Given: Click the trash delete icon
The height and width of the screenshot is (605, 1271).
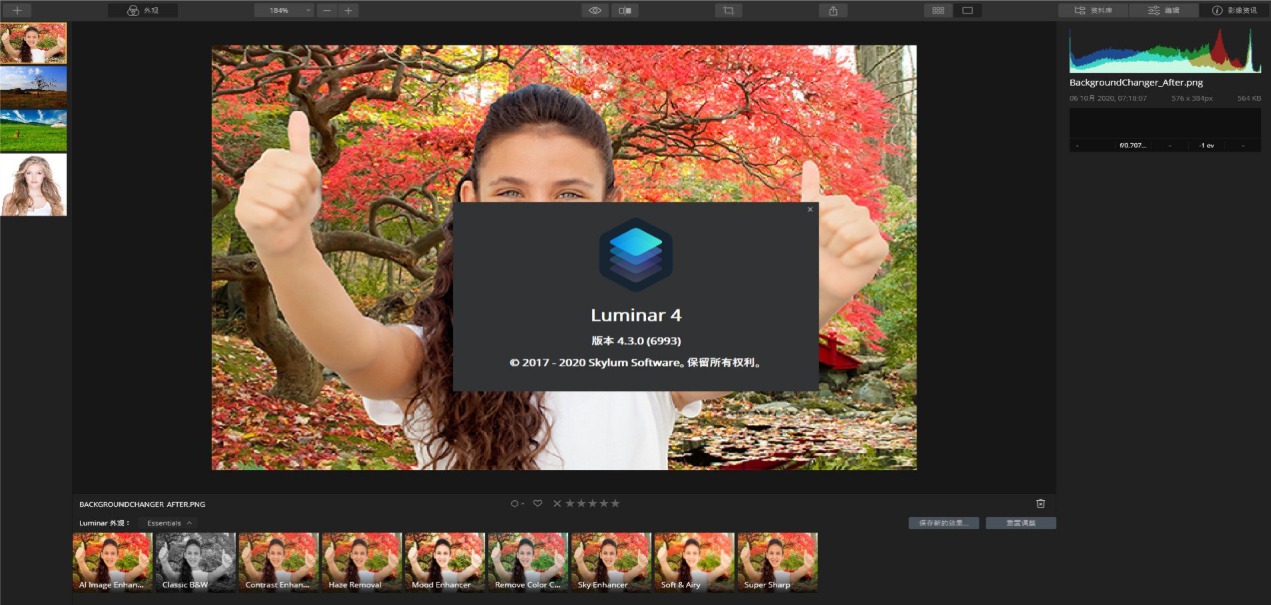Looking at the screenshot, I should pos(1040,503).
